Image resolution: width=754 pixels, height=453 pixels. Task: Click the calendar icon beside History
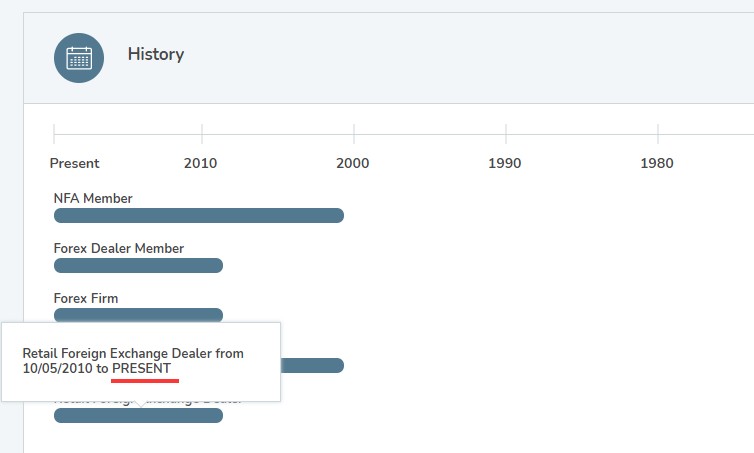point(79,57)
